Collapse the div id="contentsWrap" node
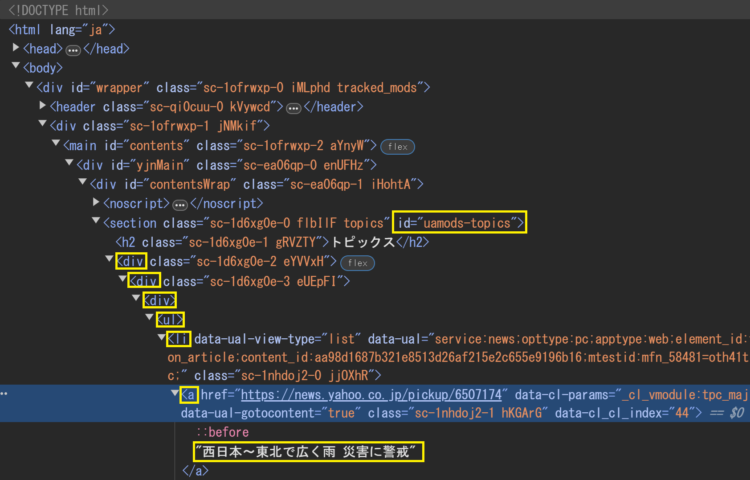750x480 pixels. point(83,182)
